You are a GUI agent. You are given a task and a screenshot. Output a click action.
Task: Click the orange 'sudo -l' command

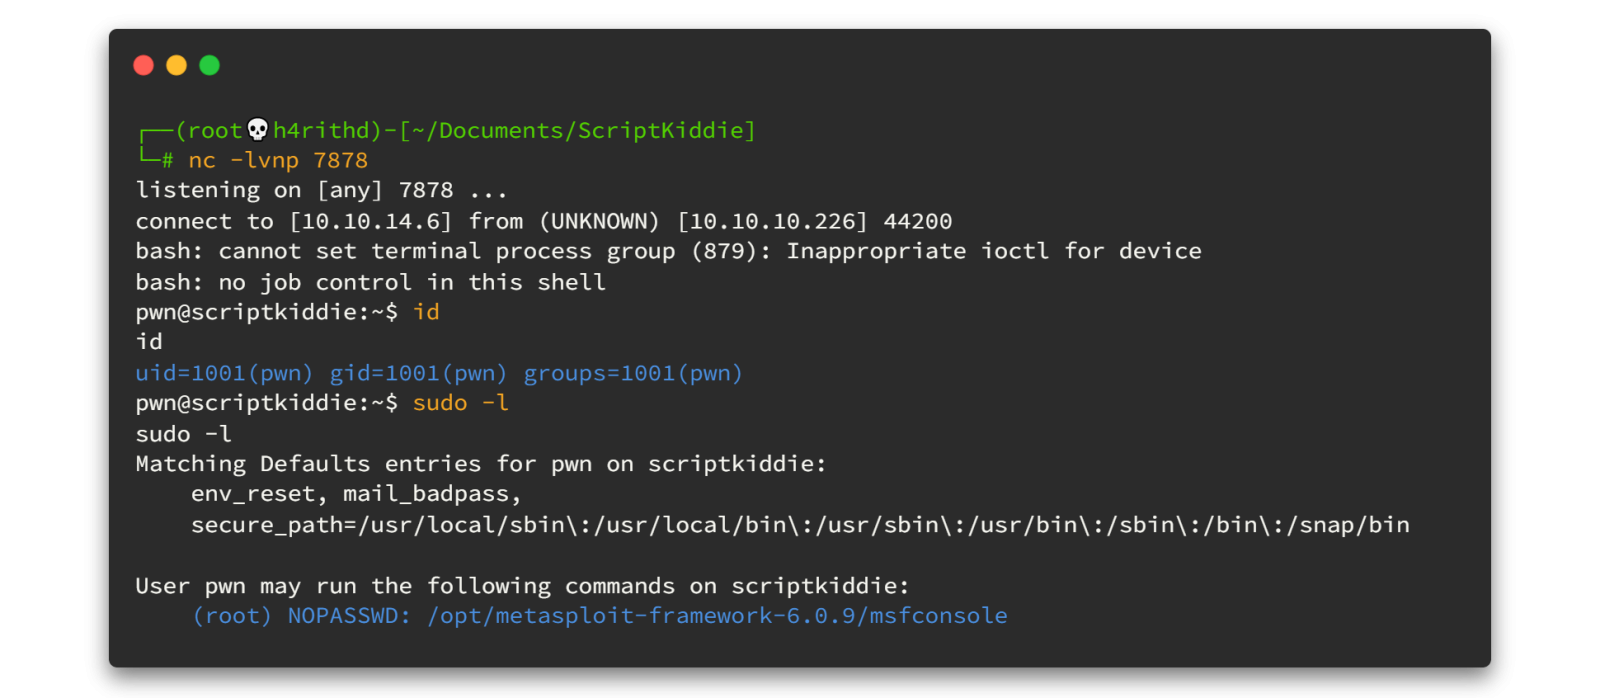coord(461,404)
